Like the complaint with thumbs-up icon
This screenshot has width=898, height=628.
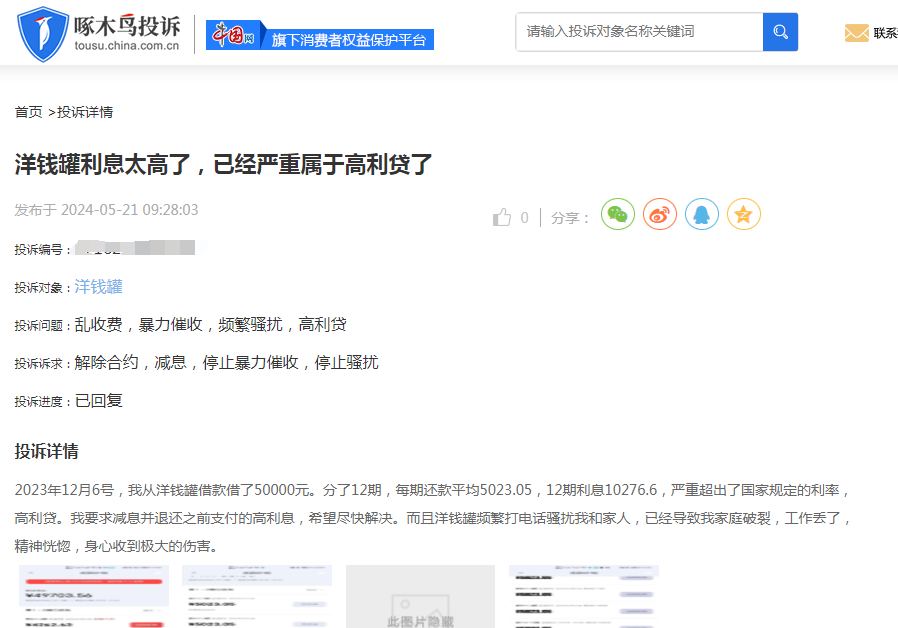[x=502, y=217]
